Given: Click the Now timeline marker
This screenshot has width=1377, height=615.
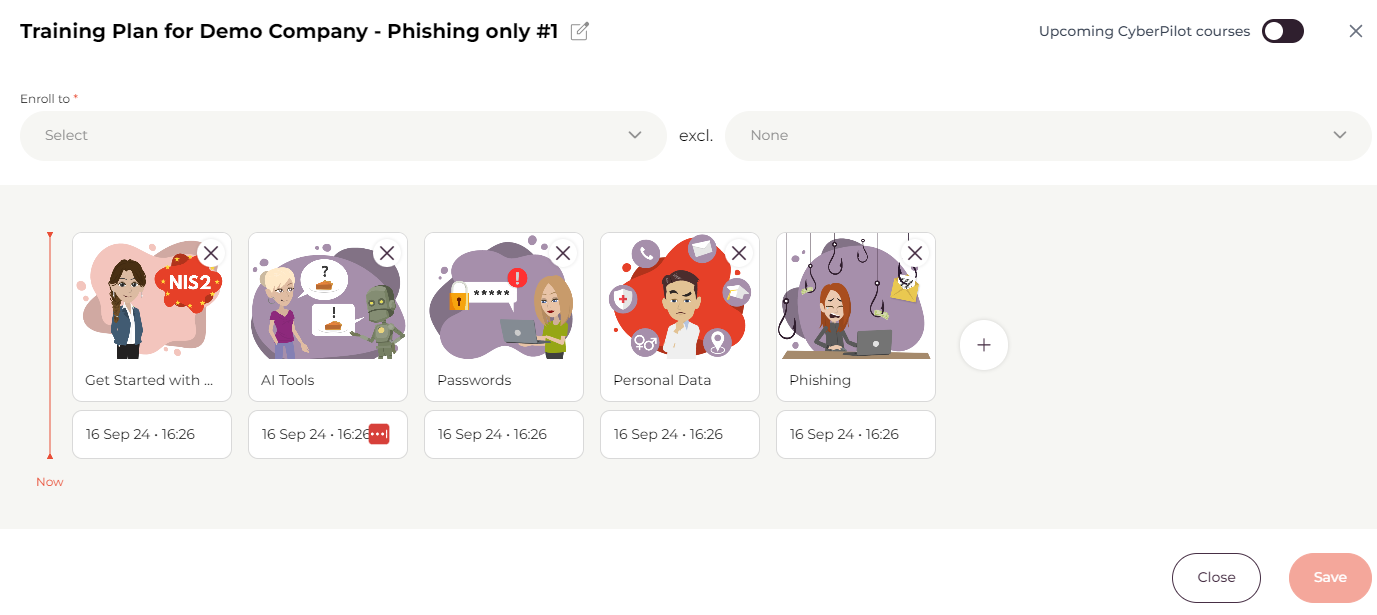Looking at the screenshot, I should click(x=50, y=482).
